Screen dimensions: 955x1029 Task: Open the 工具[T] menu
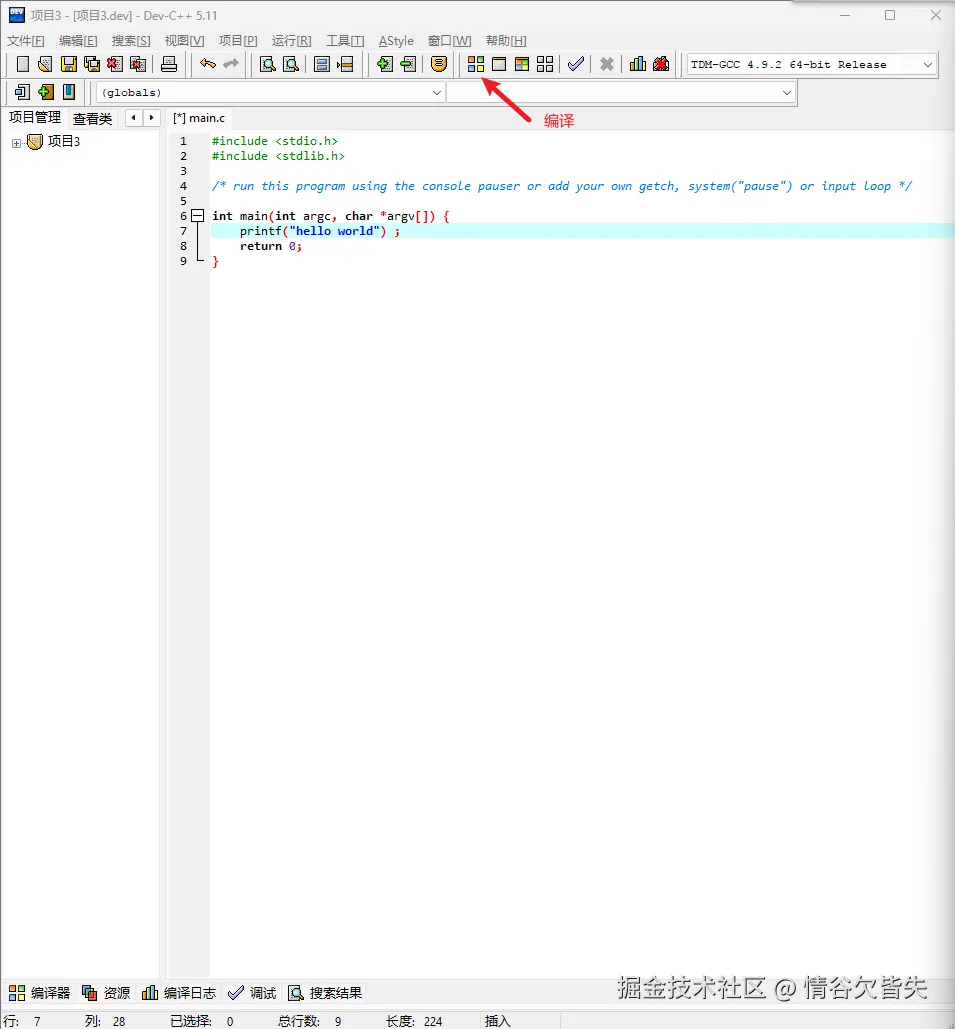coord(345,41)
